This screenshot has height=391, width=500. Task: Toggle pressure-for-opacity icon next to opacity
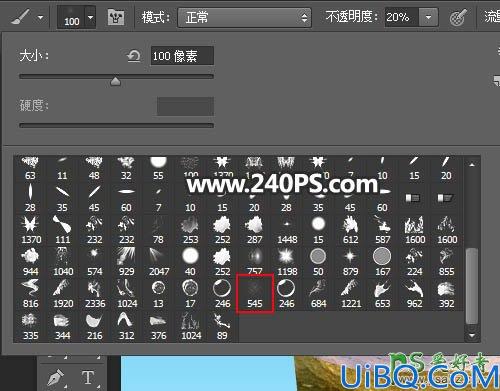tap(458, 17)
